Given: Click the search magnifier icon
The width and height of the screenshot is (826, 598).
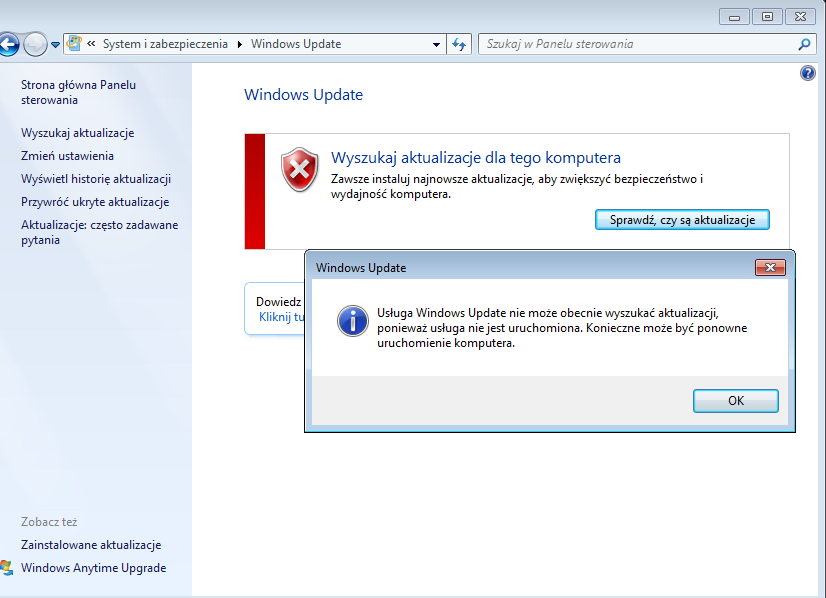Looking at the screenshot, I should [x=804, y=44].
